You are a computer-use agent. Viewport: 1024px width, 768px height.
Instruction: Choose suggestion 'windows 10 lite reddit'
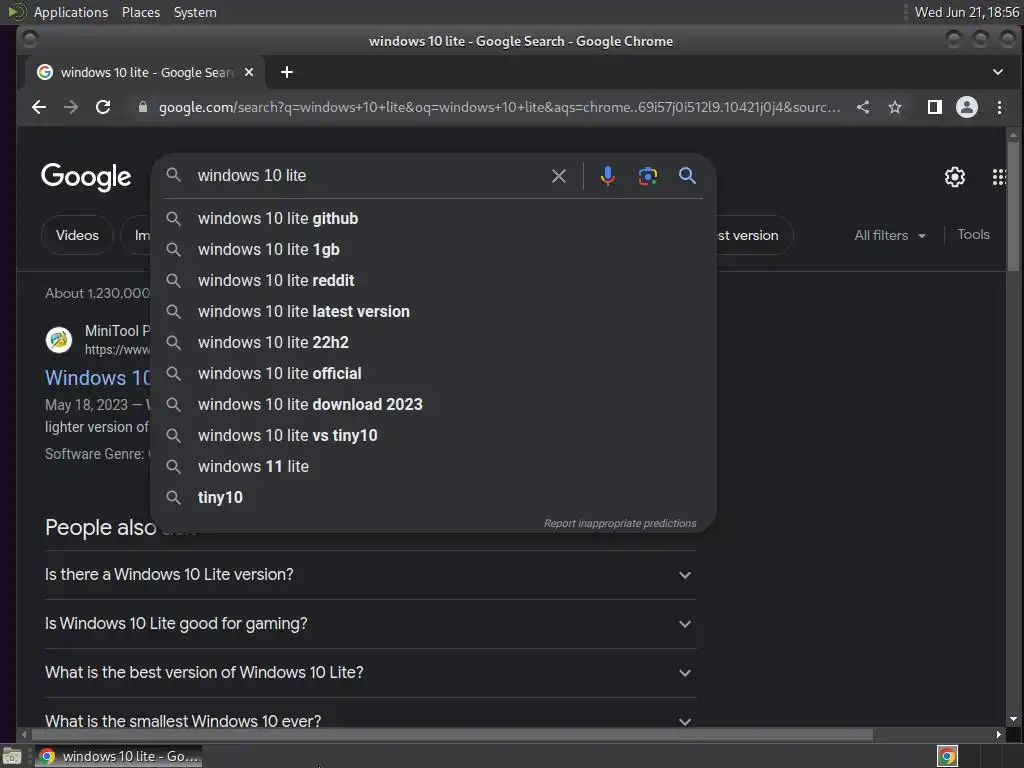[434, 281]
